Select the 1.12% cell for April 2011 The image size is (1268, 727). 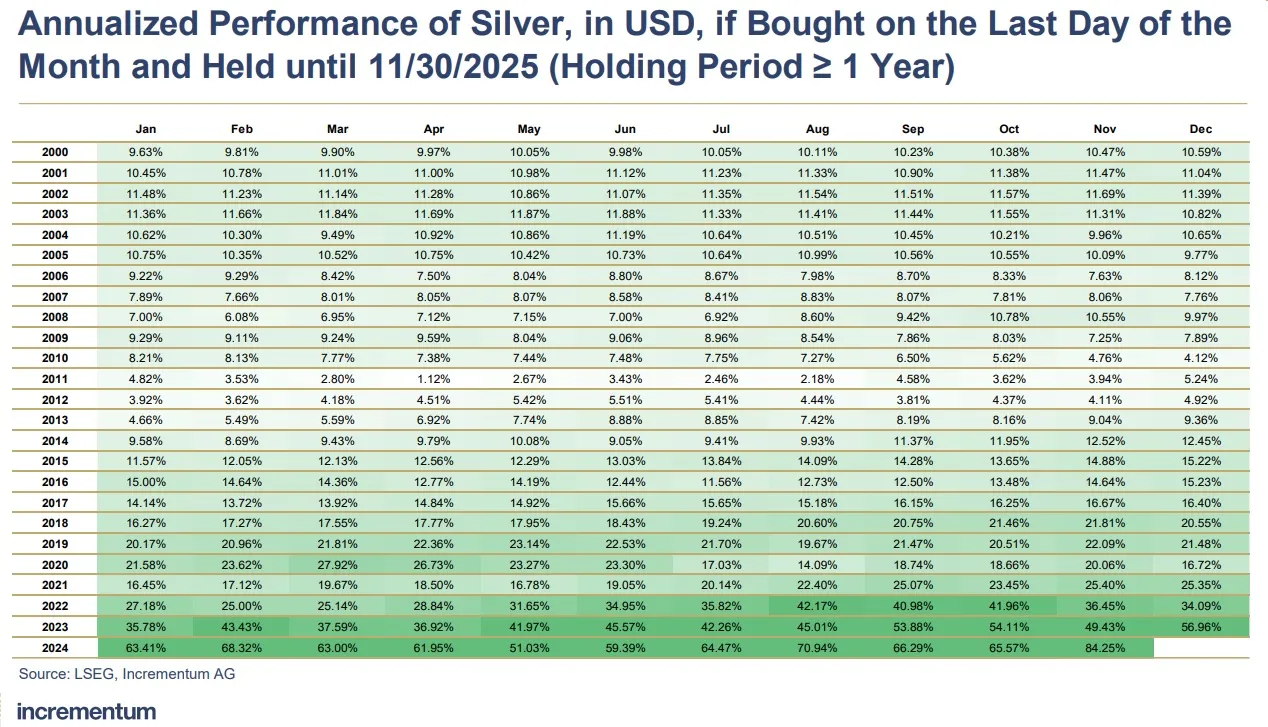click(x=433, y=379)
